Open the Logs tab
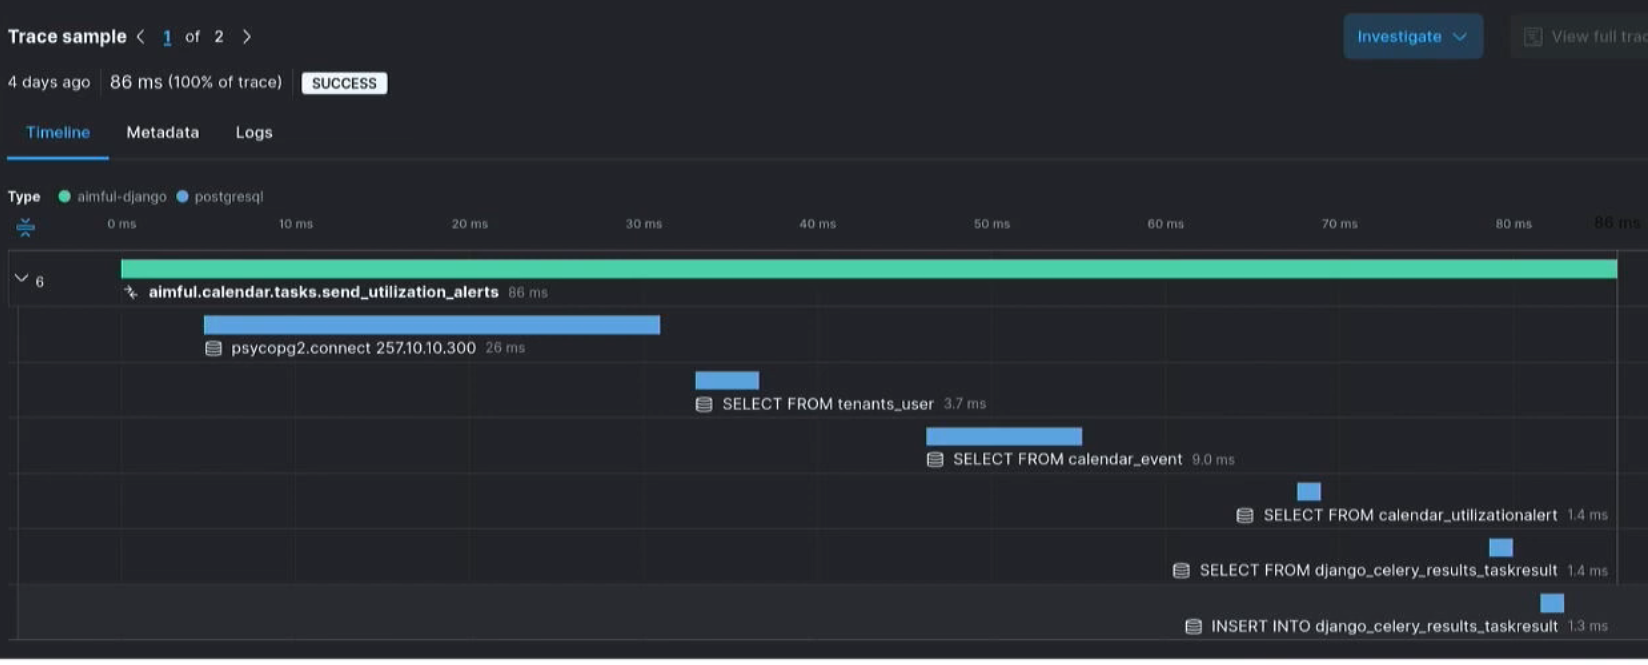 (254, 133)
